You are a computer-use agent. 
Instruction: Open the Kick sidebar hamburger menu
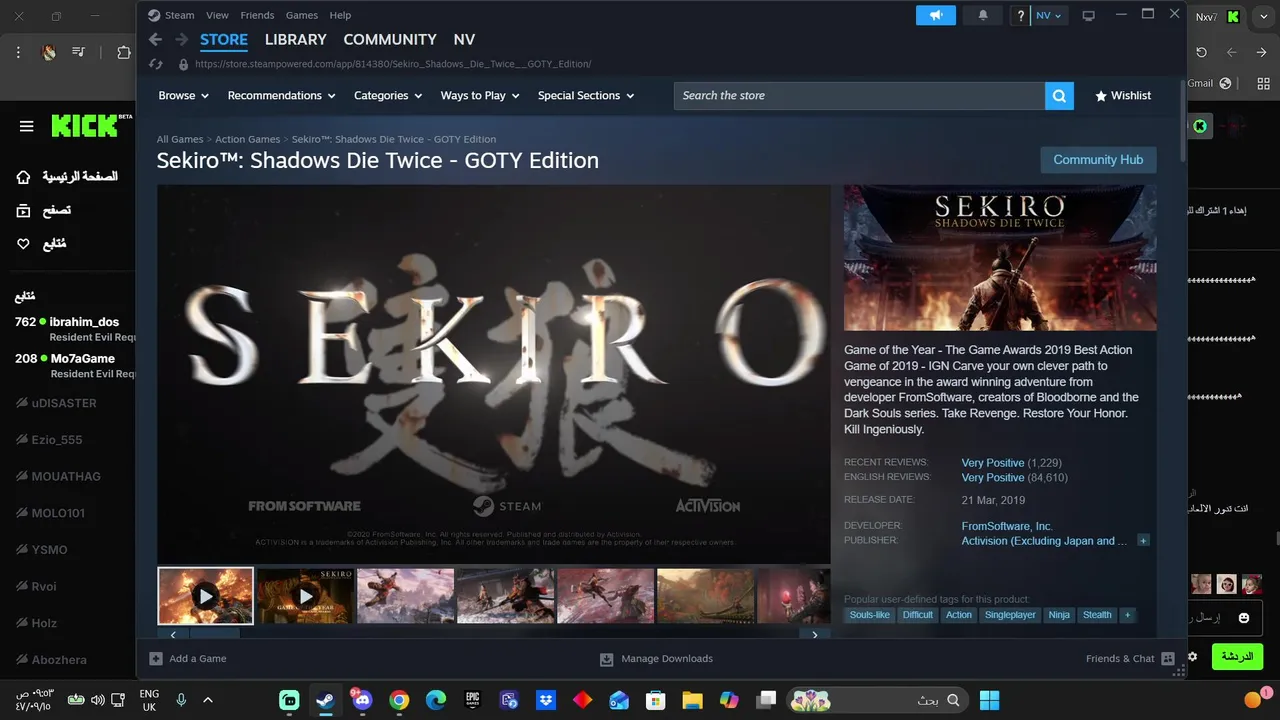(x=27, y=126)
